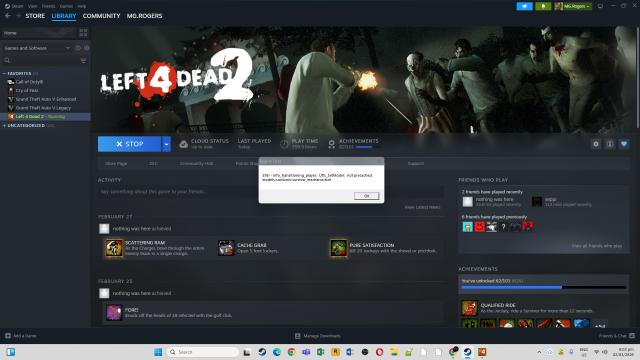640x360 pixels.
Task: Select Left 4 Dead 2 in the sidebar
Action: coord(45,117)
